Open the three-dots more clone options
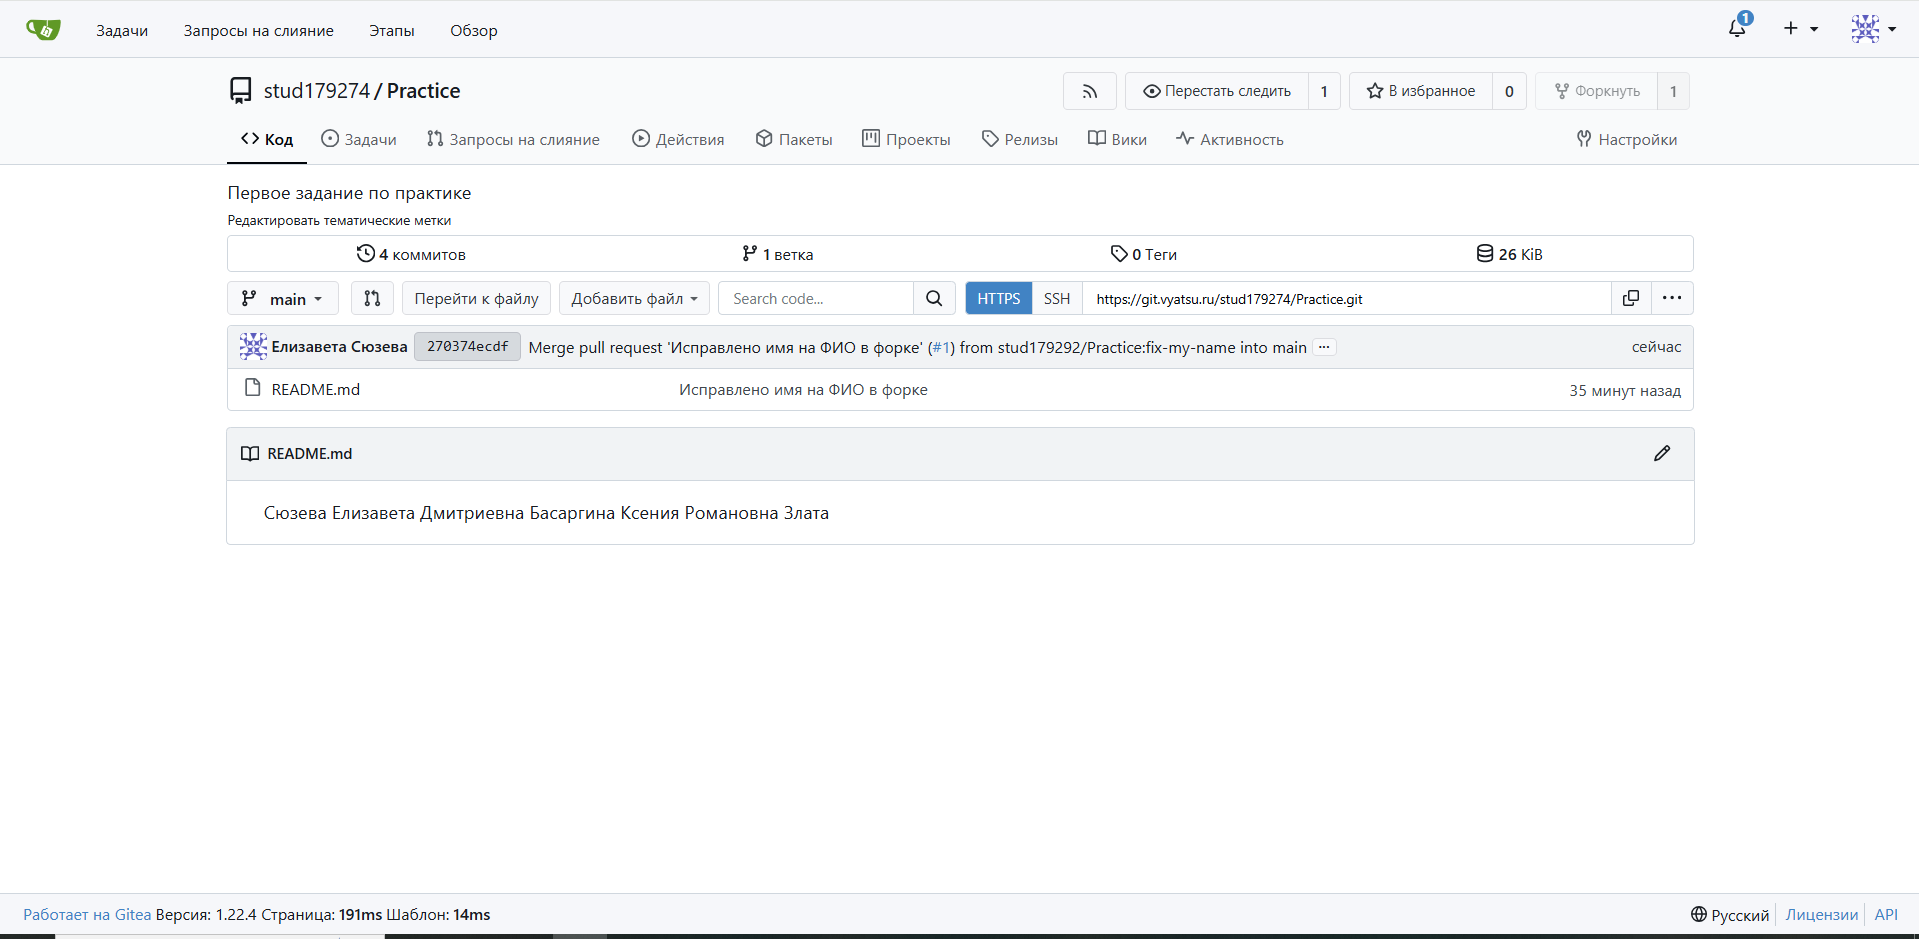This screenshot has width=1919, height=939. click(x=1672, y=298)
